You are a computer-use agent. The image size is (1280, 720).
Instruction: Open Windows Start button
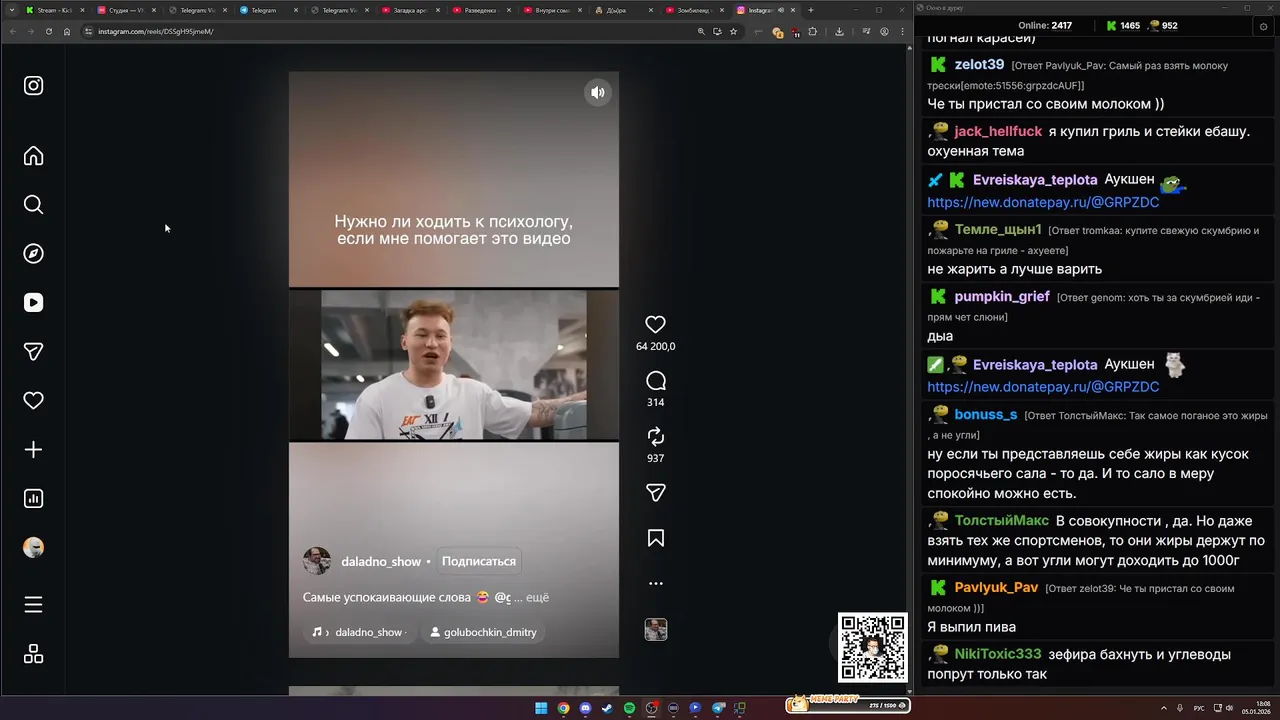coord(541,708)
